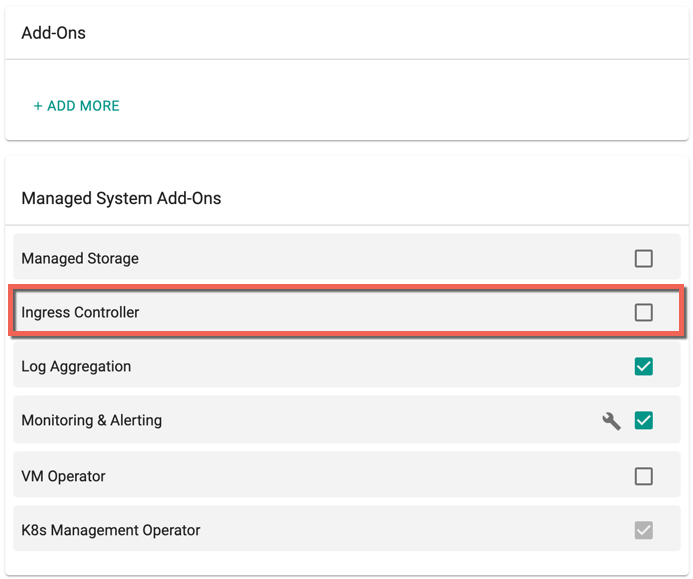Click the Managed System Add-Ons heading
693x579 pixels.
click(x=121, y=198)
